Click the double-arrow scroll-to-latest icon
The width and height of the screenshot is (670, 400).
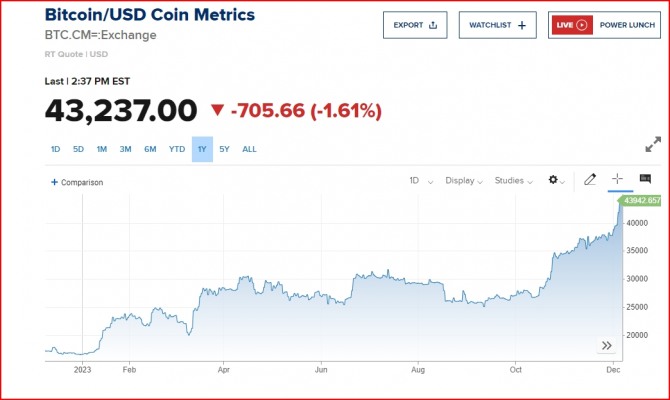point(606,346)
